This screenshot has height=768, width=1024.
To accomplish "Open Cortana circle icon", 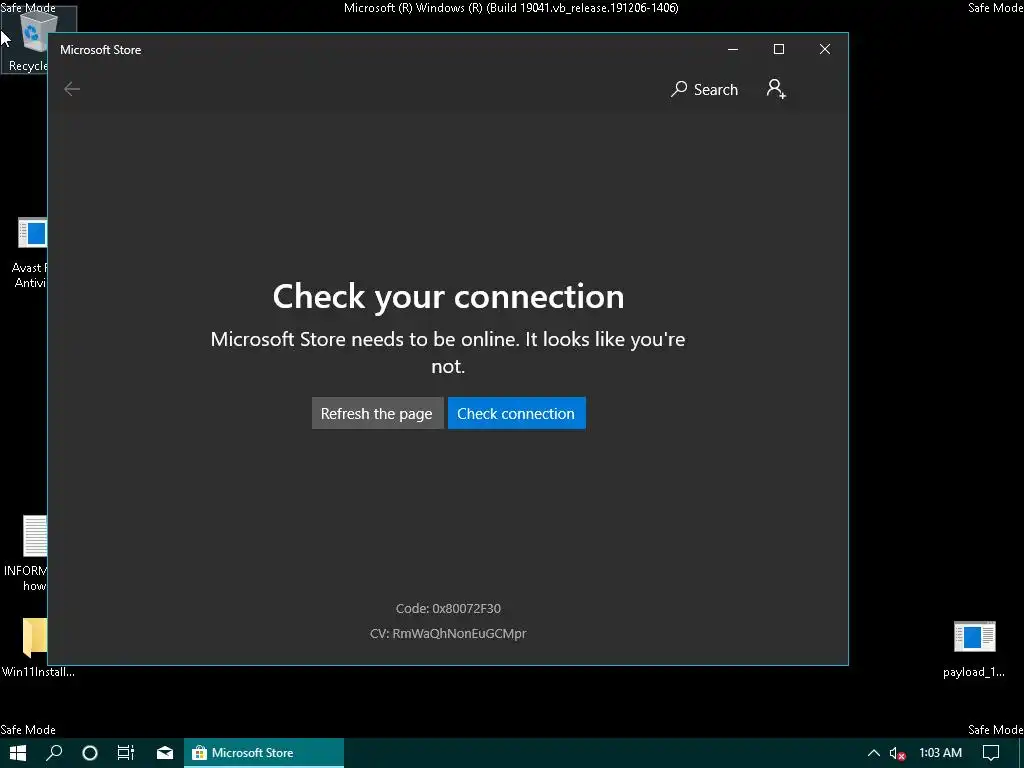I will [90, 753].
